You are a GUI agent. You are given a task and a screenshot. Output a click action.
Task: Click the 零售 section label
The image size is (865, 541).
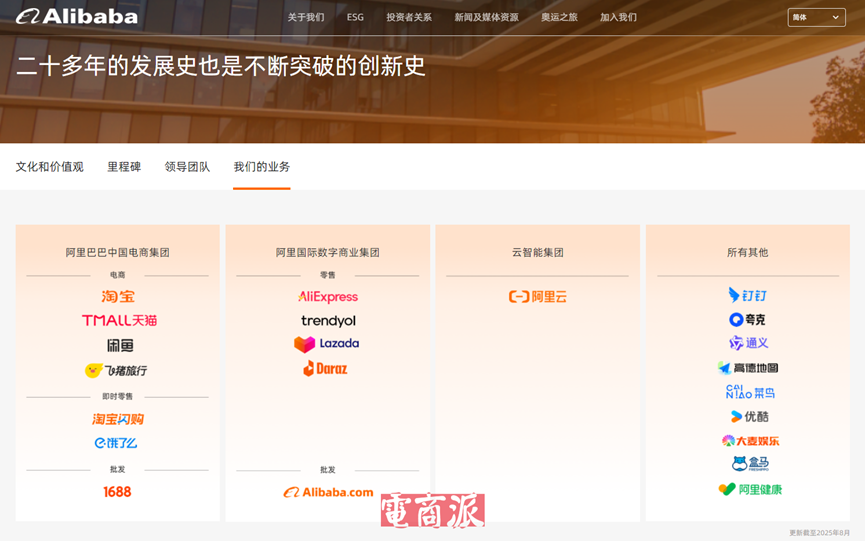[328, 275]
